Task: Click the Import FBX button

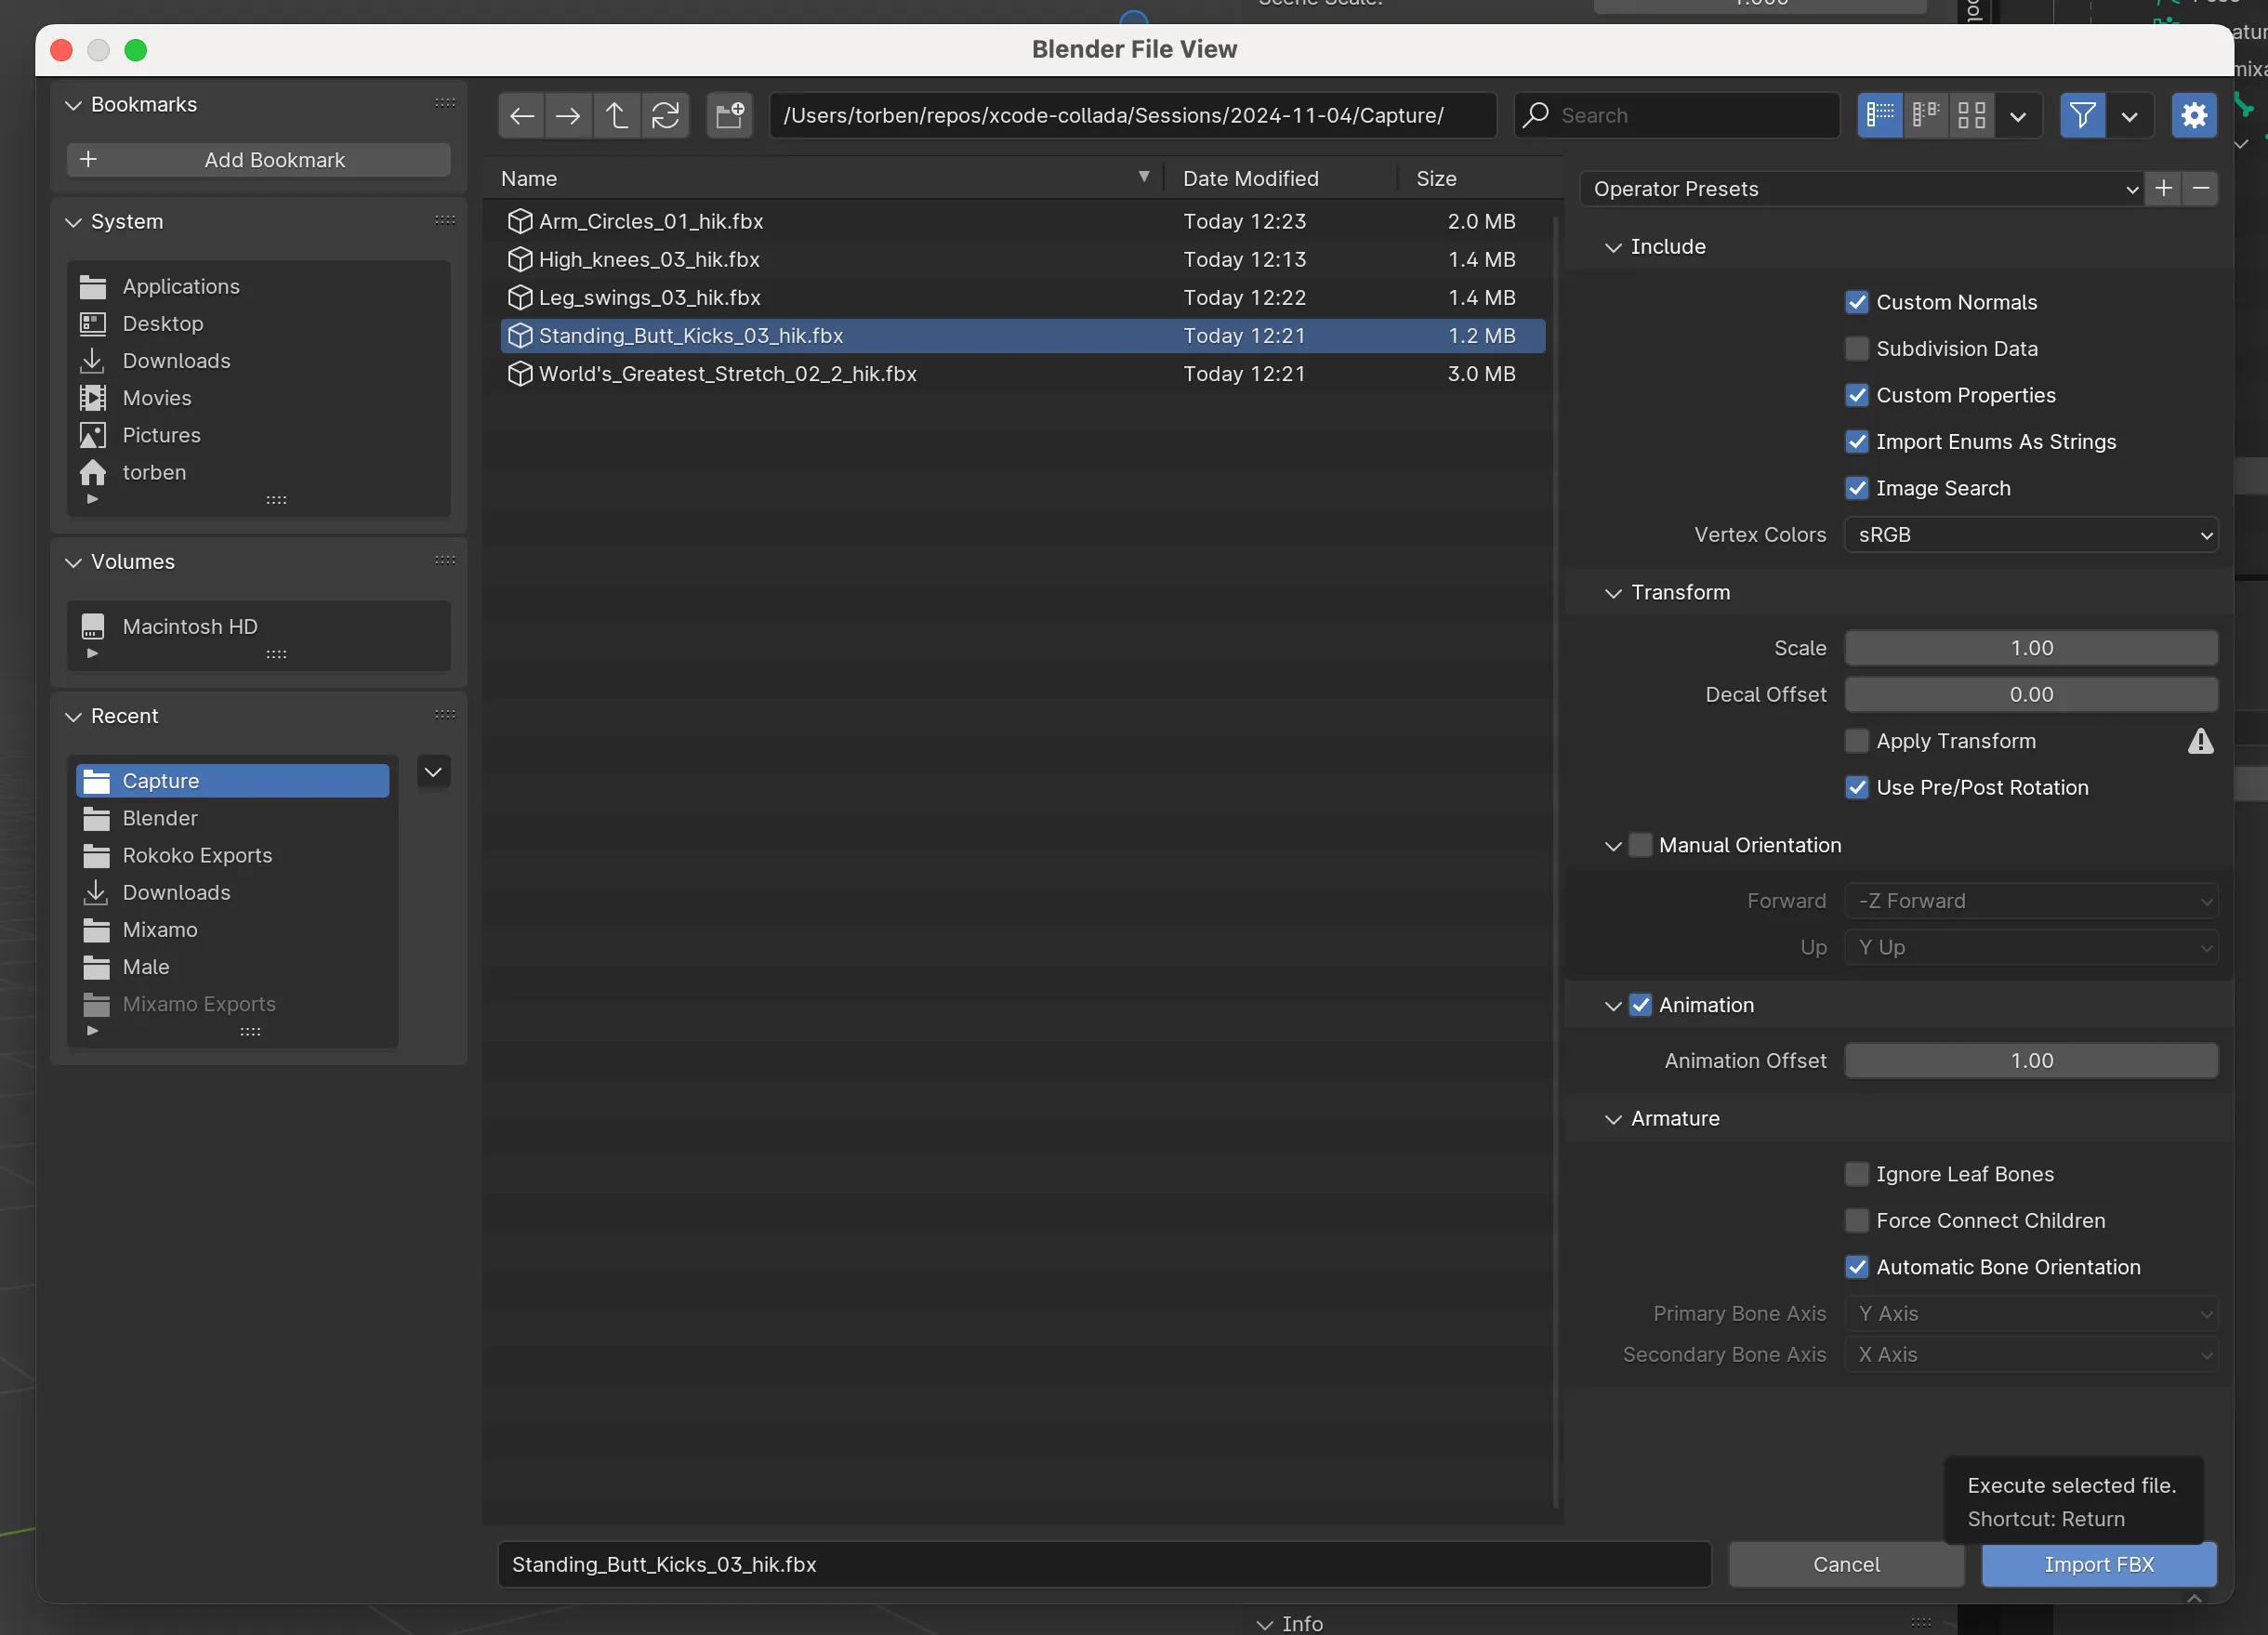Action: [2098, 1563]
